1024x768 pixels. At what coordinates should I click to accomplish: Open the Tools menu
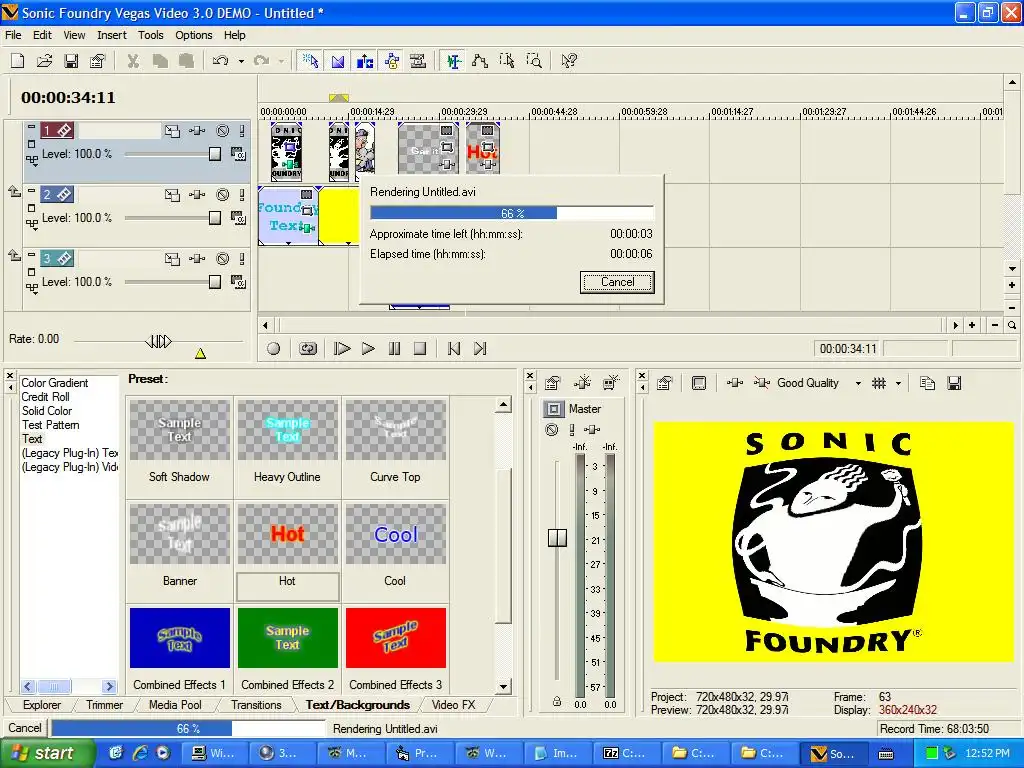pyautogui.click(x=150, y=35)
